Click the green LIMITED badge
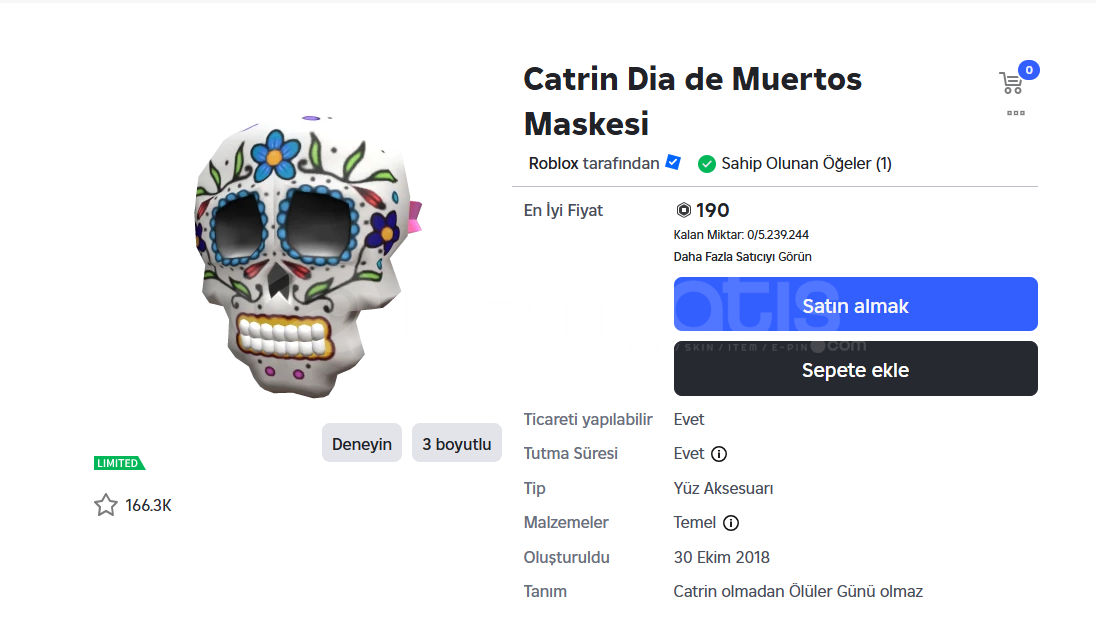 [x=119, y=463]
